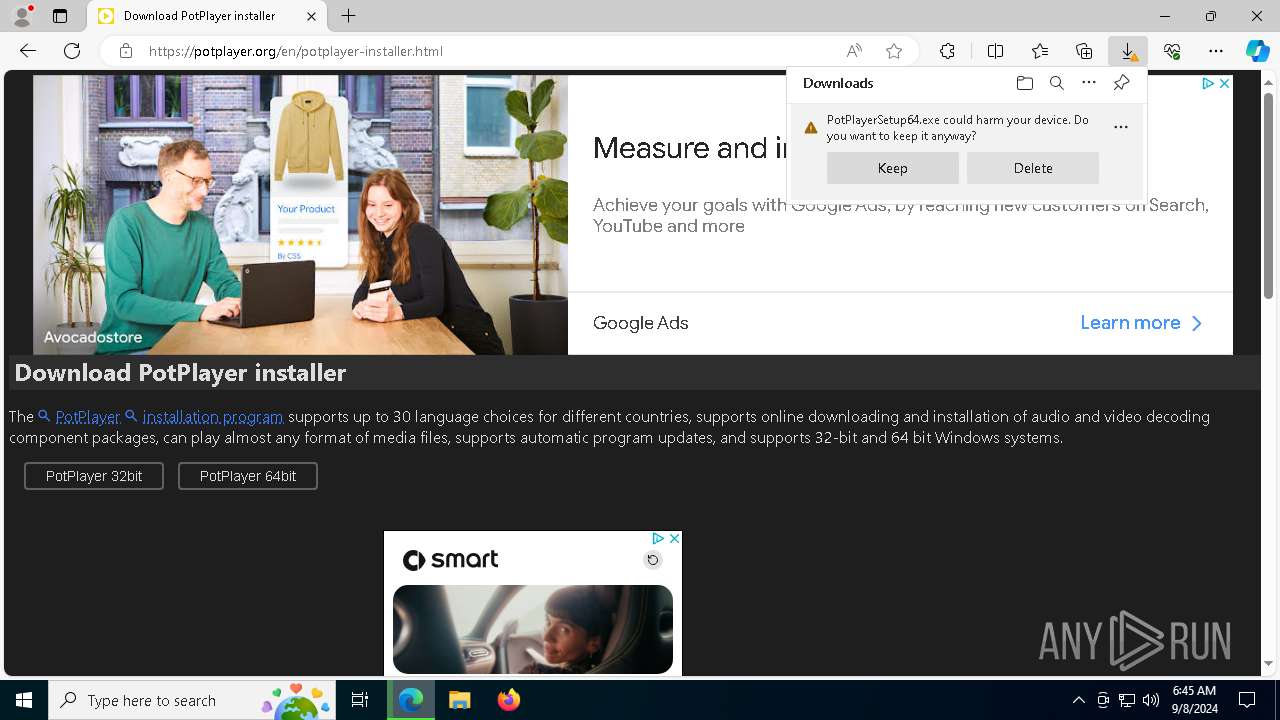The width and height of the screenshot is (1280, 720).
Task: Click the taskbar search box
Action: [190, 700]
